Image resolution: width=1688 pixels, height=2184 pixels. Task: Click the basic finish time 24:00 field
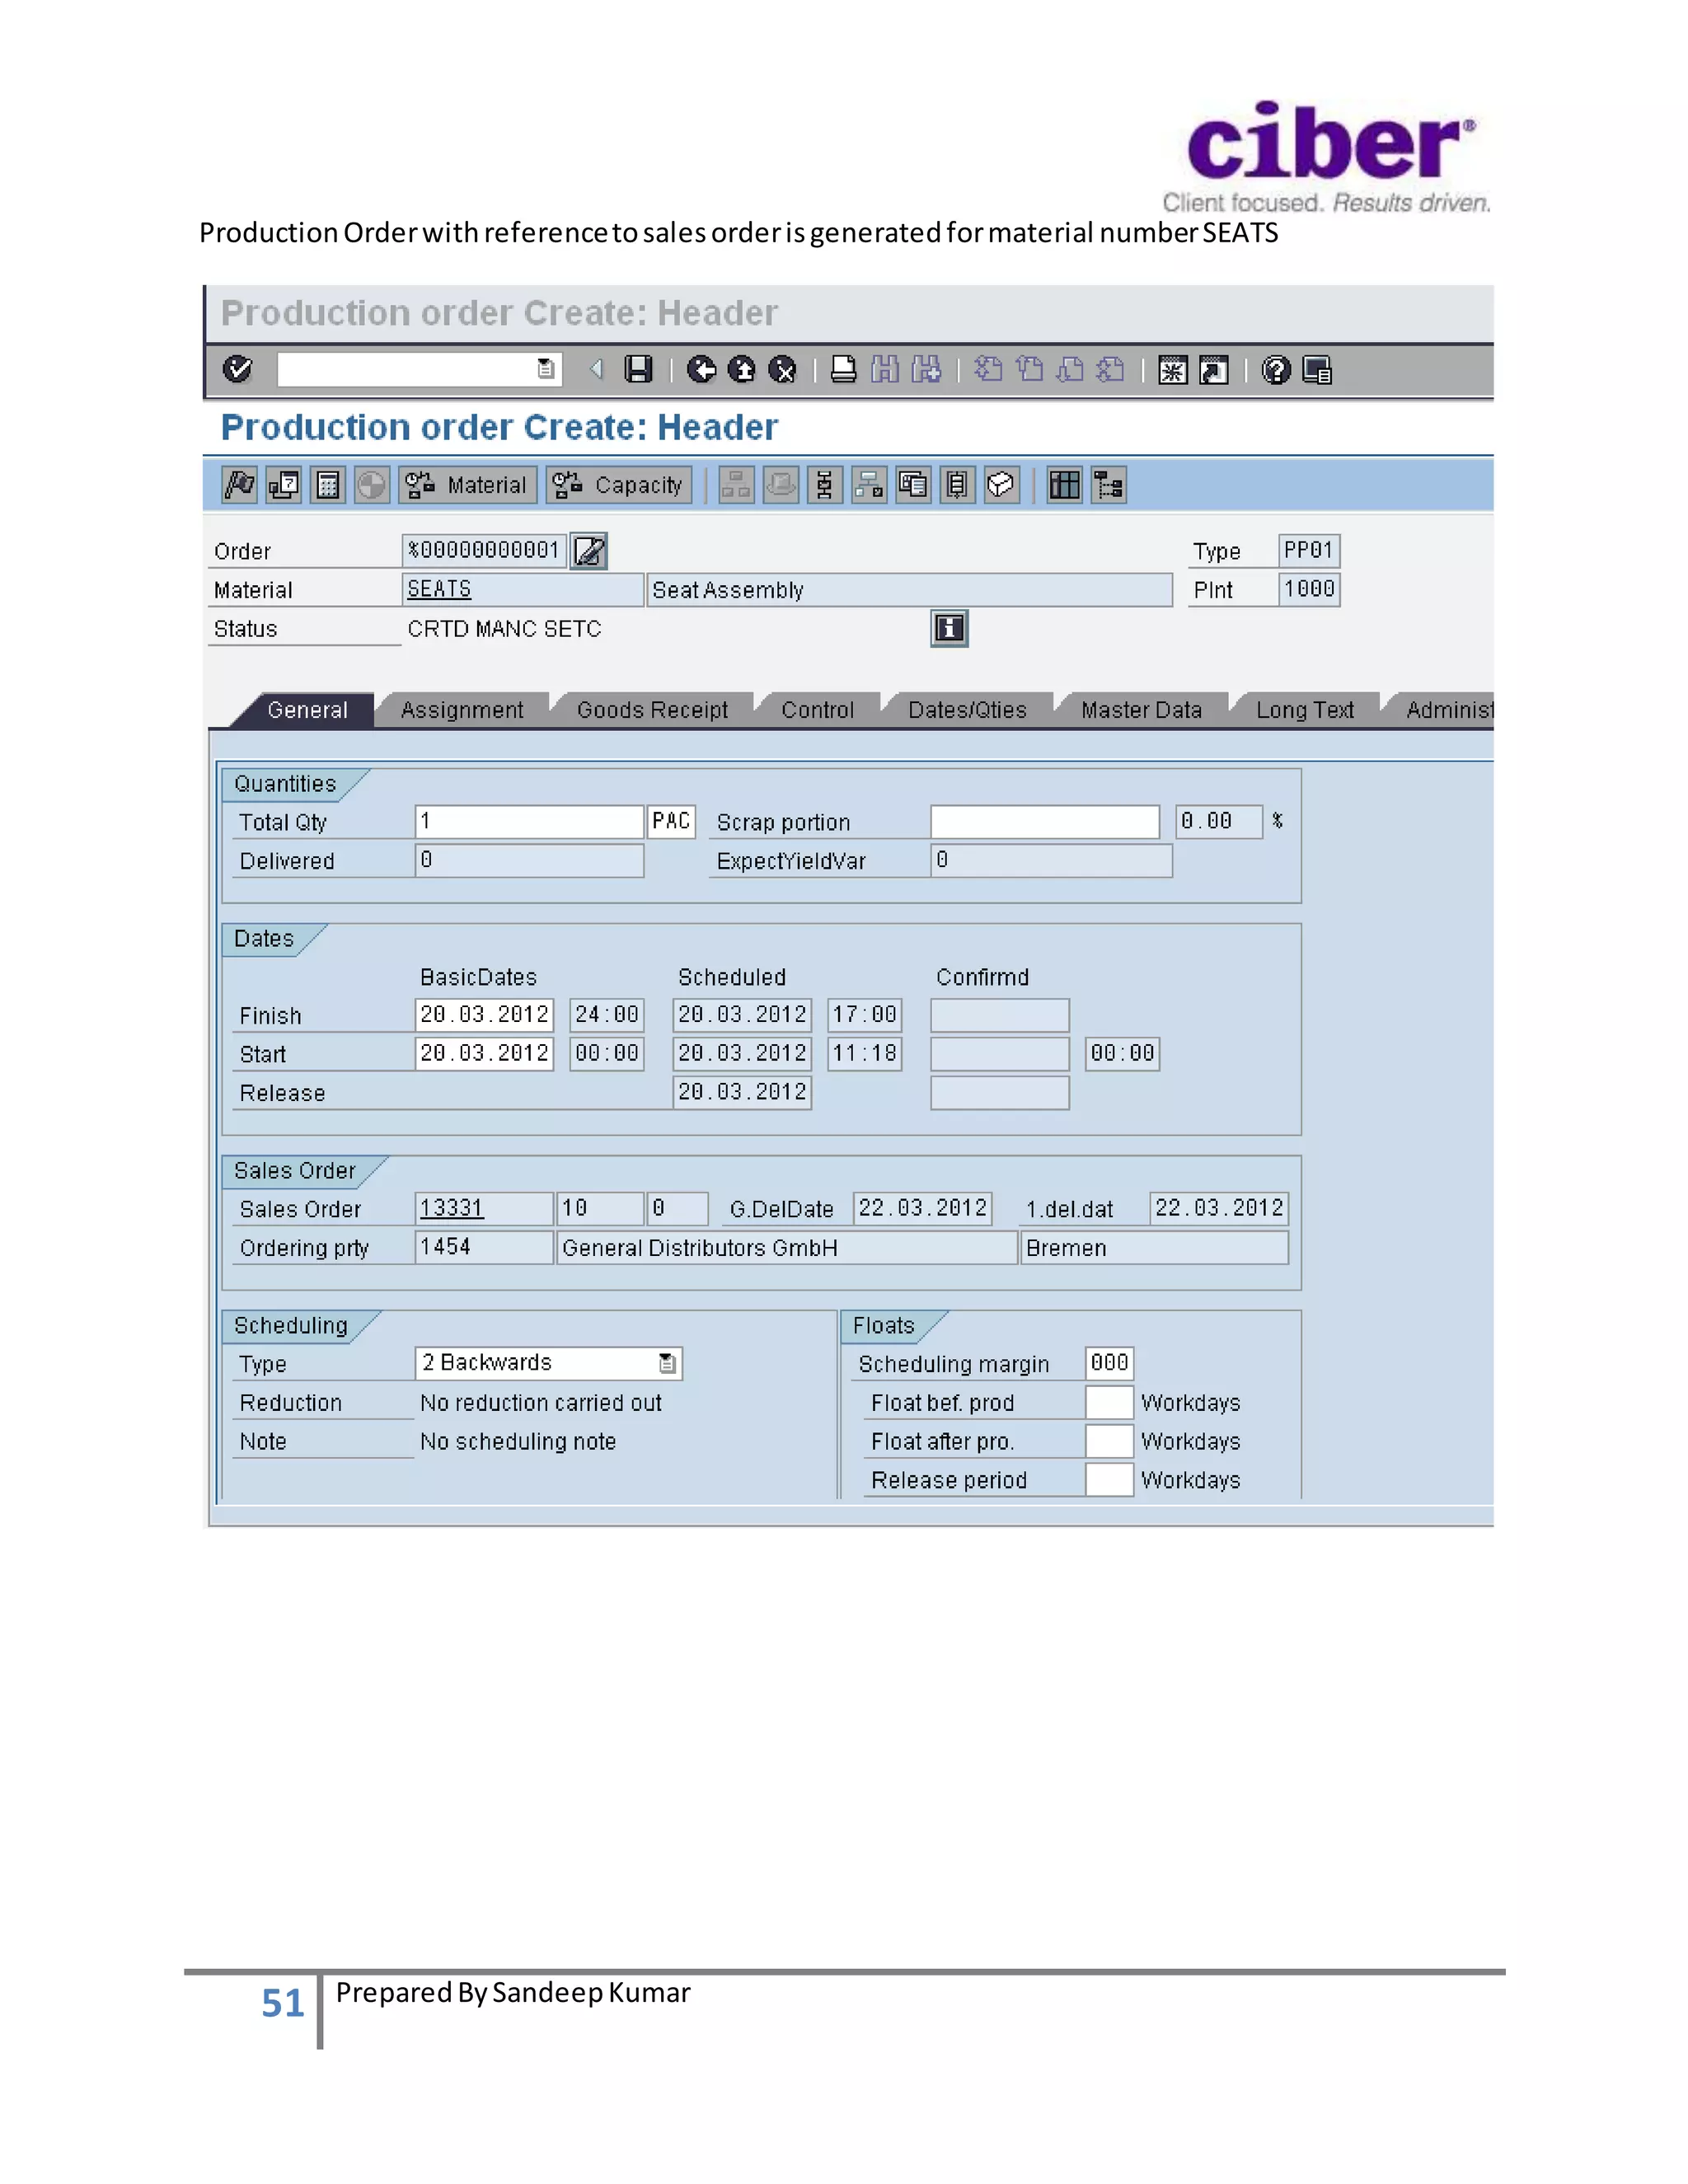point(607,1015)
